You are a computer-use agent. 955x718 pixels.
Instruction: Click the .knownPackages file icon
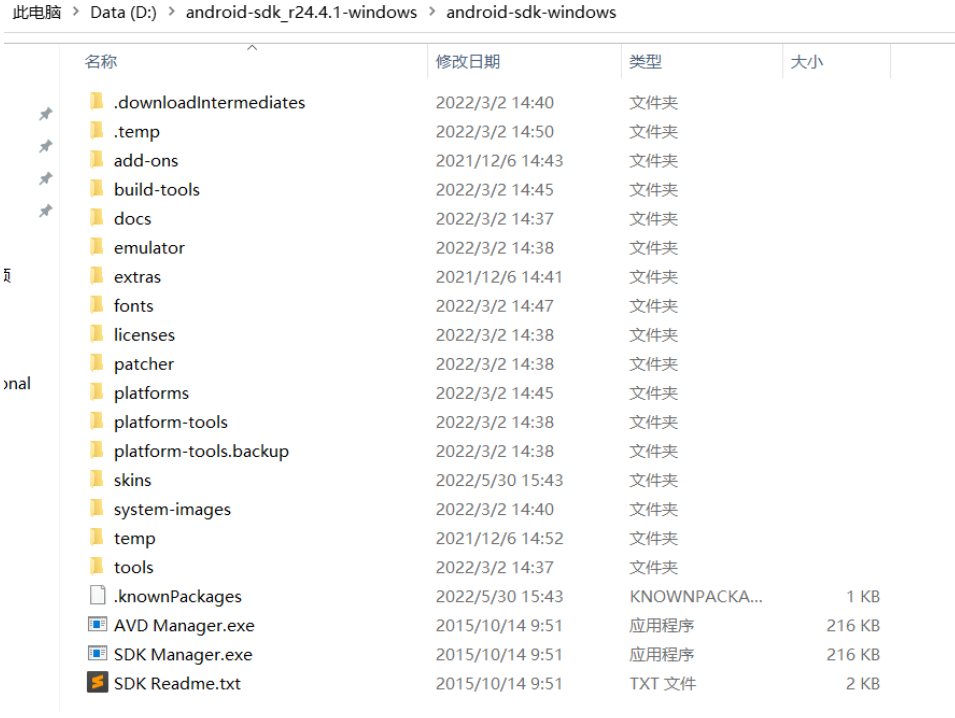[x=97, y=596]
